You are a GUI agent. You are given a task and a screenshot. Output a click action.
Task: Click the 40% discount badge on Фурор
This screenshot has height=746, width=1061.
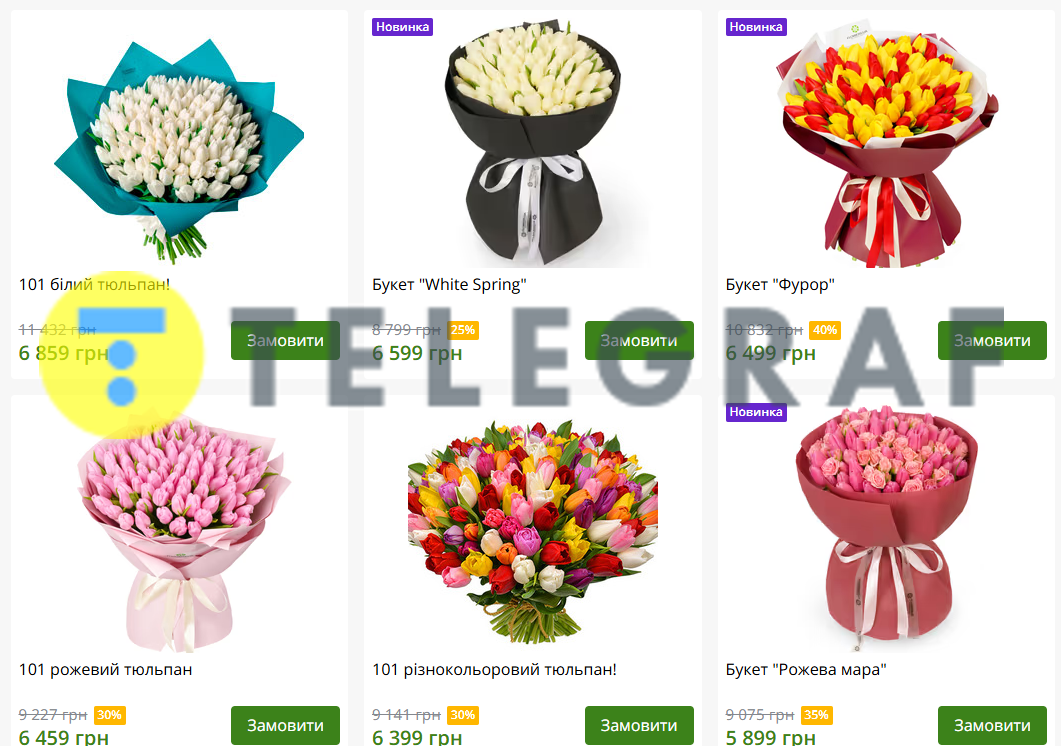(825, 330)
